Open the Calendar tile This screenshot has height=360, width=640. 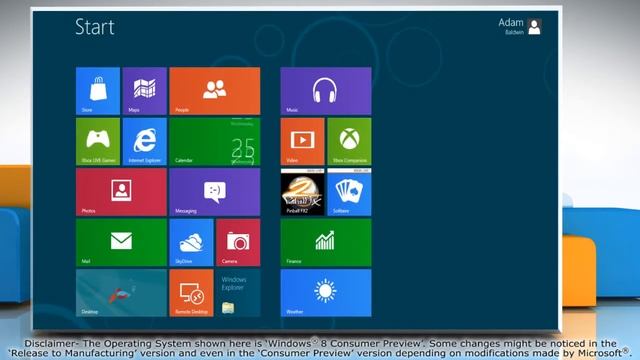click(215, 142)
